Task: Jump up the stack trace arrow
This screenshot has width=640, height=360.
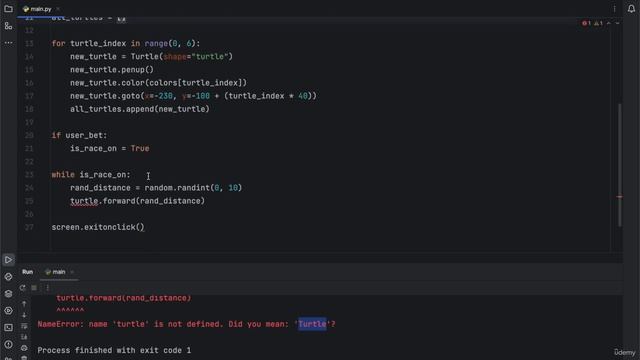Action: point(24,304)
